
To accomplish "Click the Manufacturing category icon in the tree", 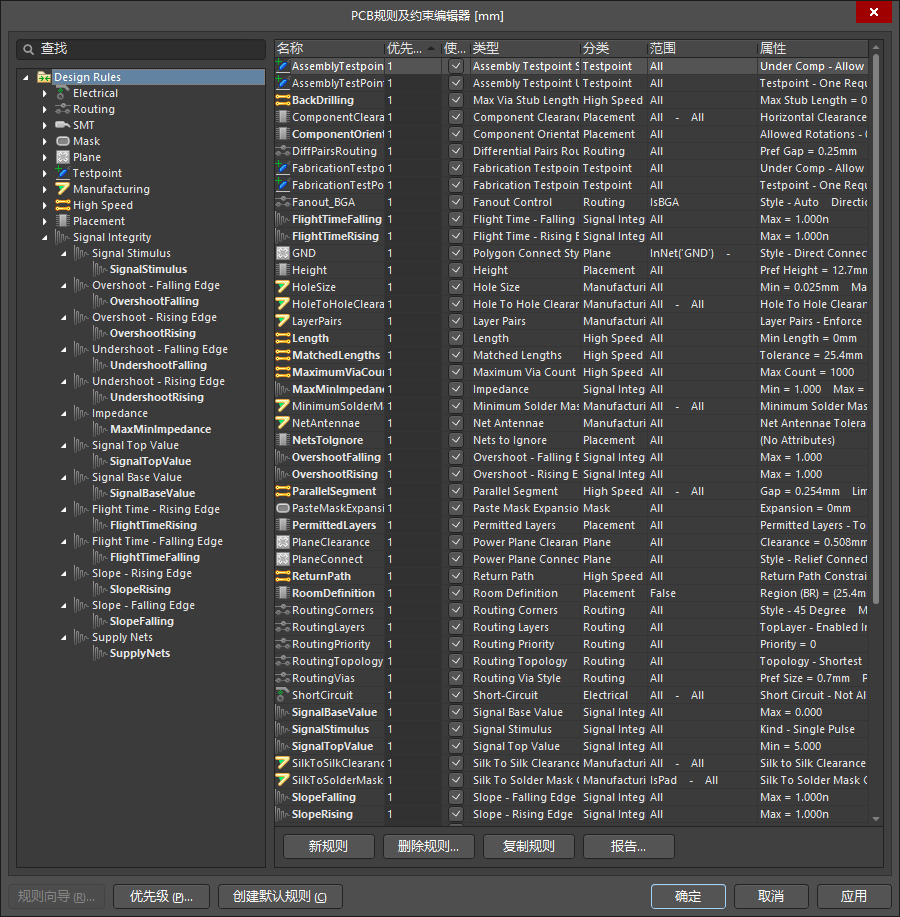I will 63,189.
